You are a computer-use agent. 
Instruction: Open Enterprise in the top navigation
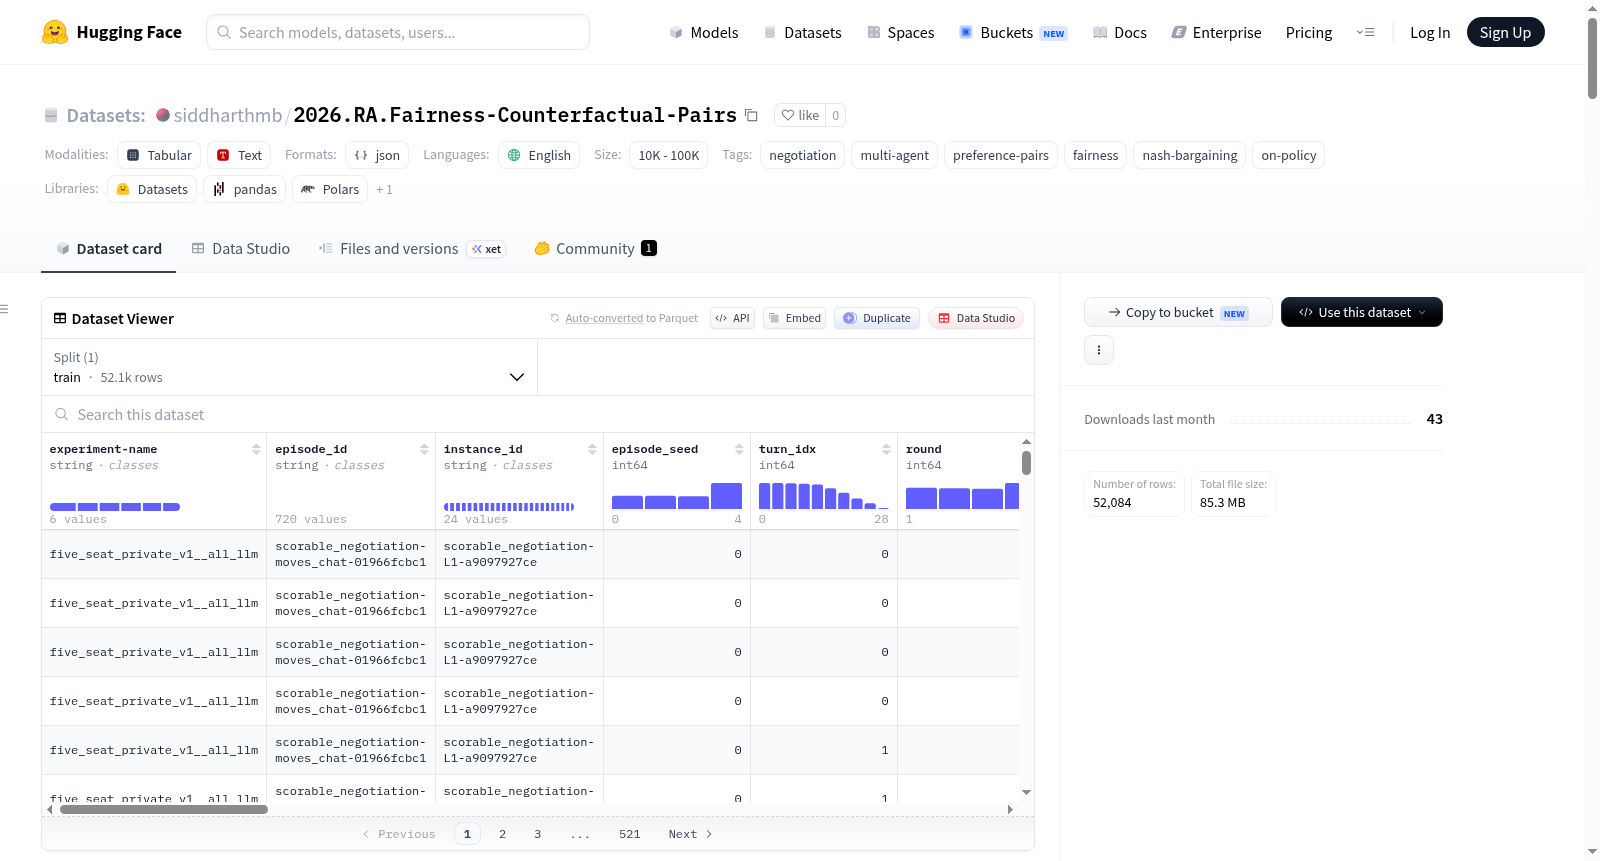click(x=1216, y=32)
